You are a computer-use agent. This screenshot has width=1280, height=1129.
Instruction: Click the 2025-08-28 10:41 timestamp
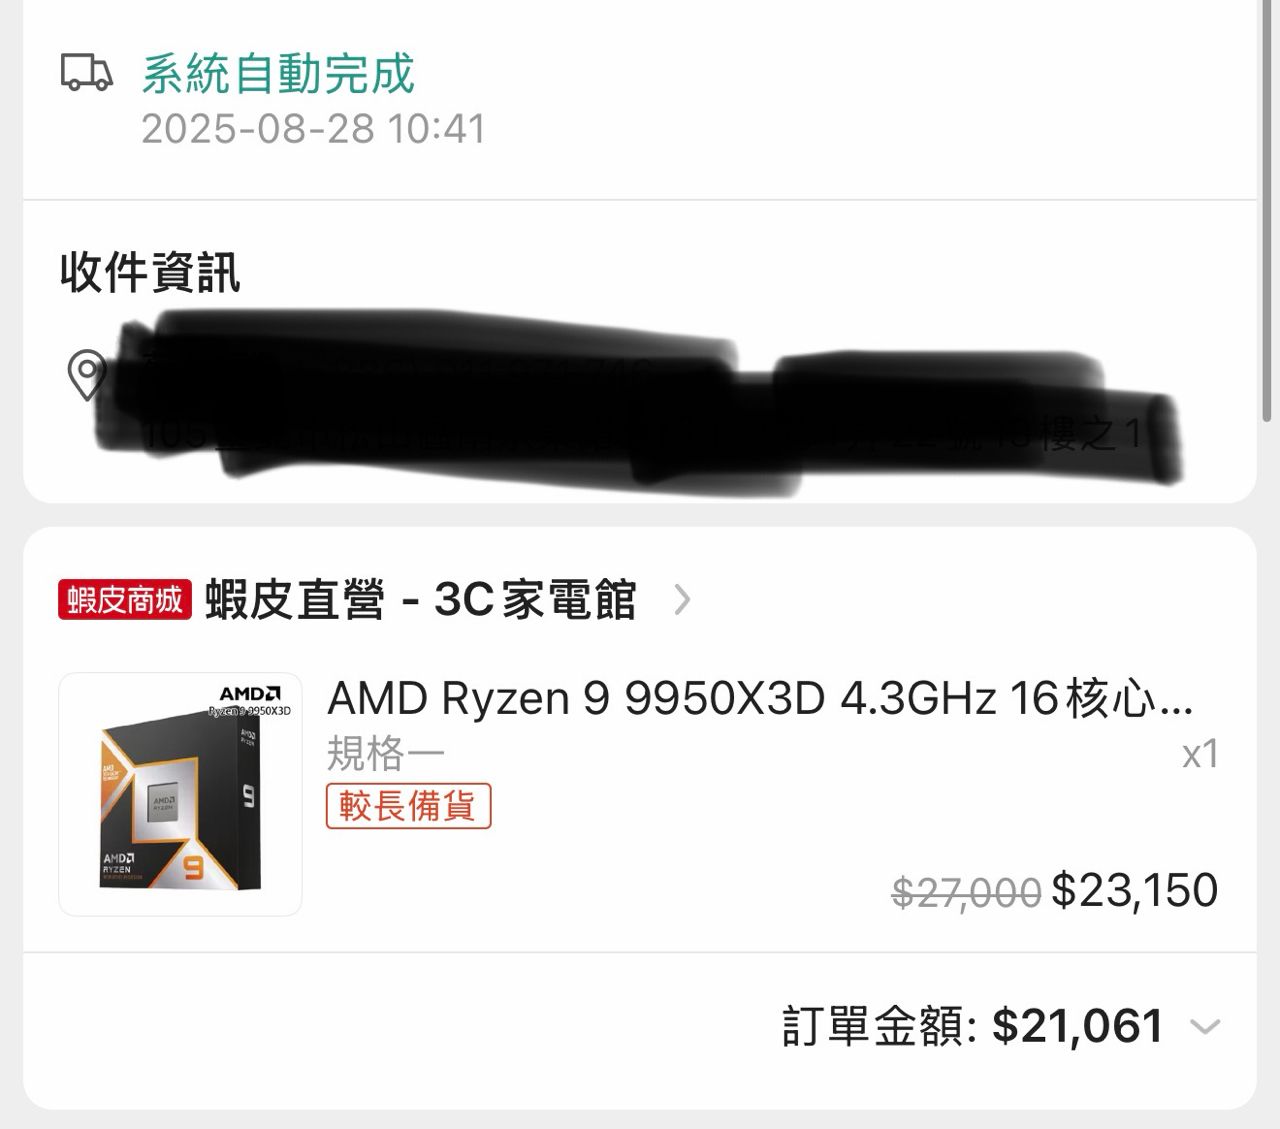pyautogui.click(x=313, y=129)
